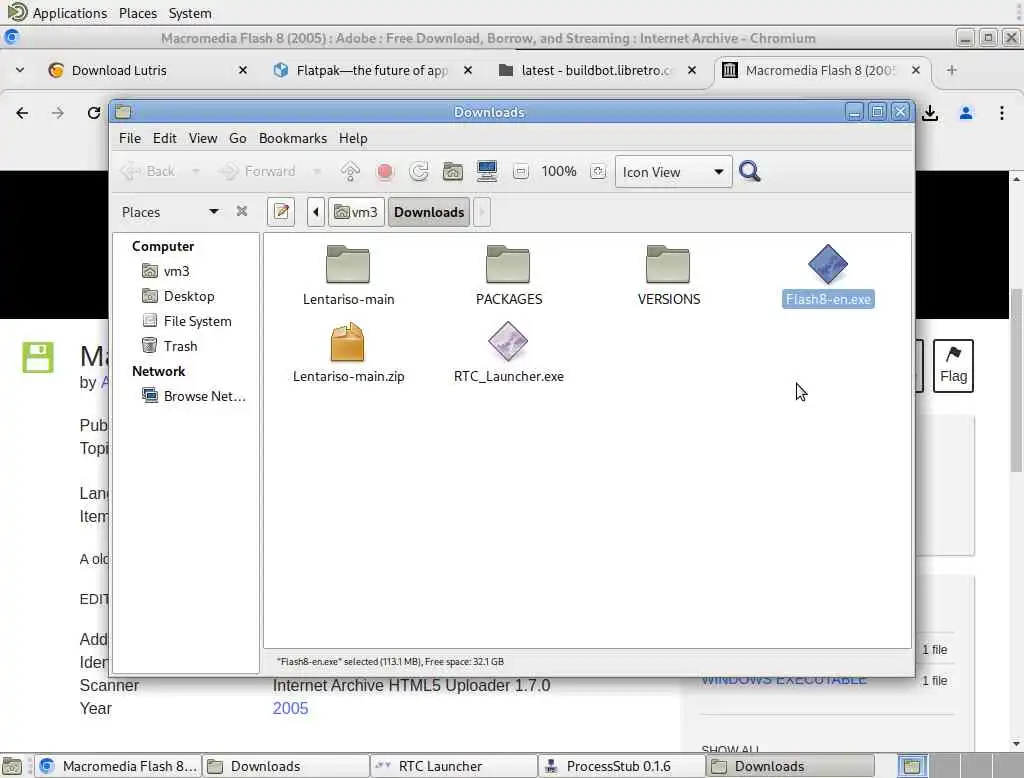The height and width of the screenshot is (778, 1024).
Task: Click the path bar left scroll arrow
Action: point(315,212)
